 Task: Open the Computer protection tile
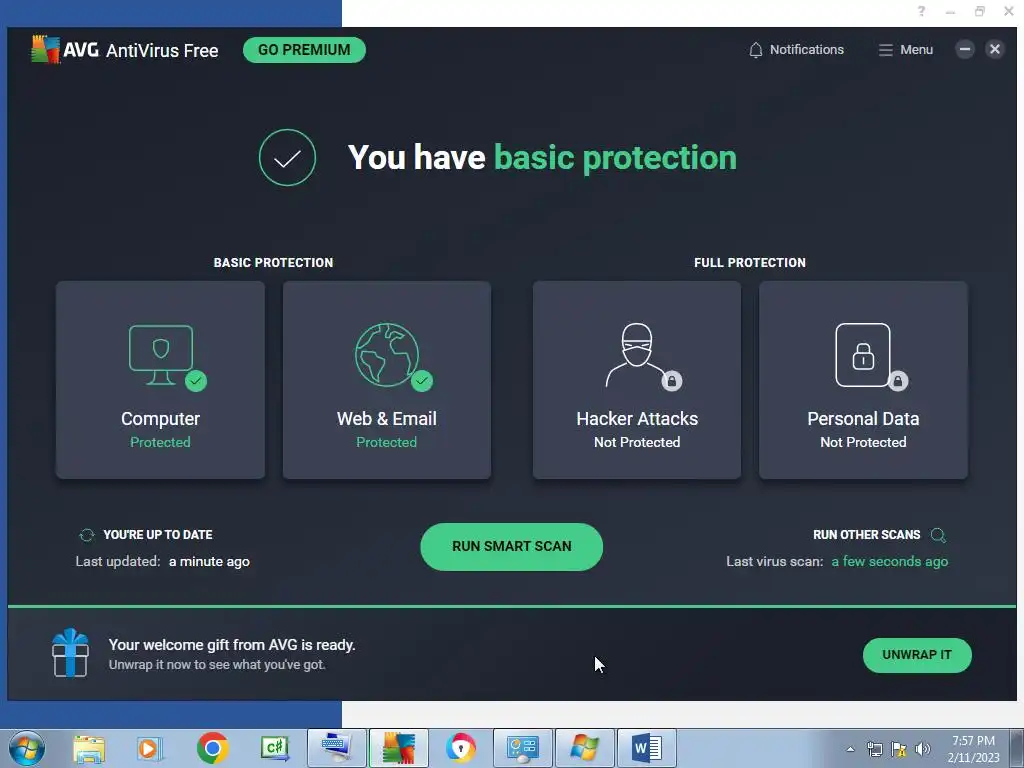[161, 380]
